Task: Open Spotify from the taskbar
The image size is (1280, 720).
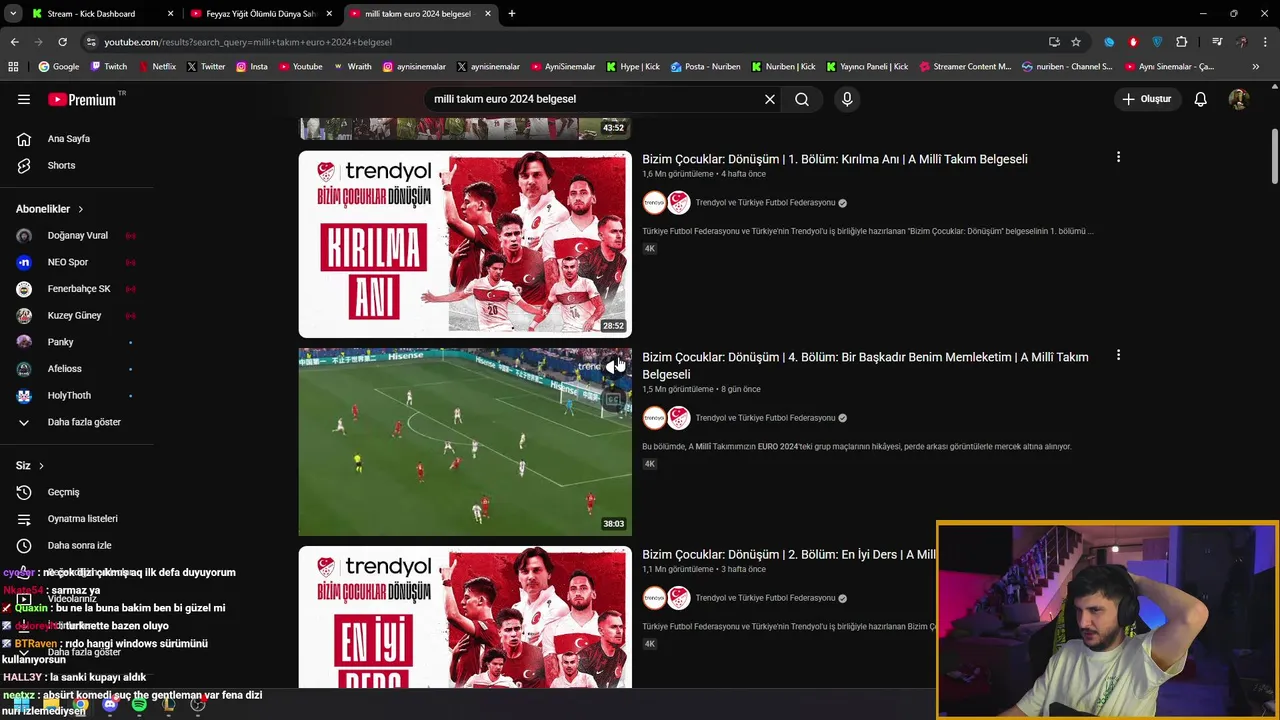Action: [139, 705]
